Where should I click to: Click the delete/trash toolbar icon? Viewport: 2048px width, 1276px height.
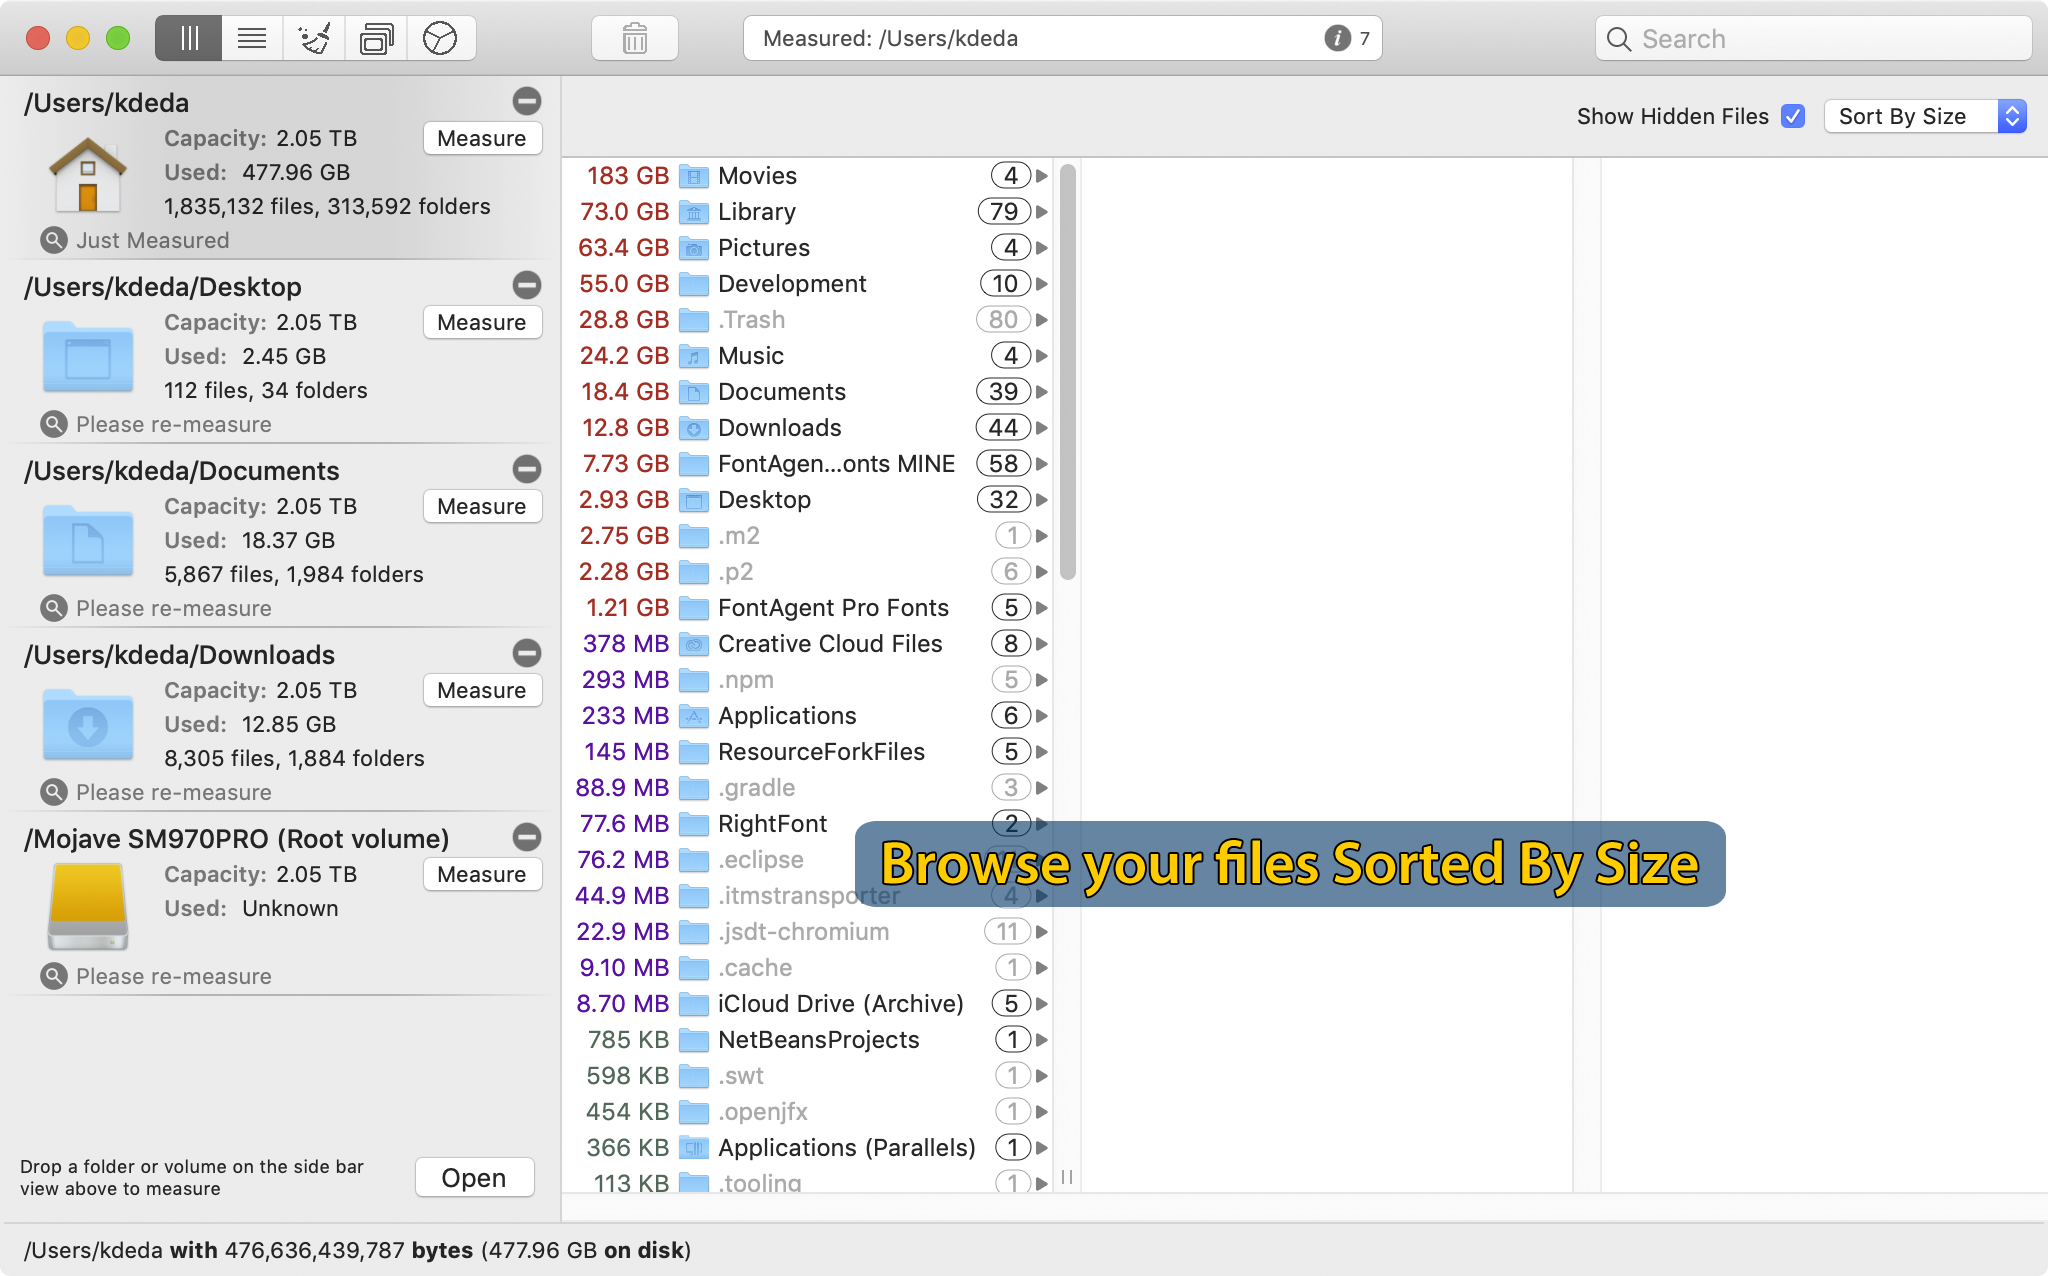coord(634,35)
